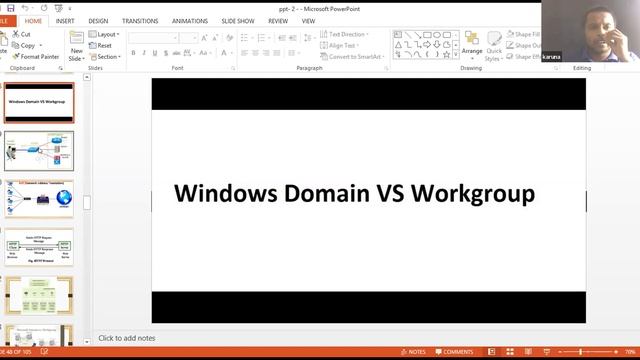Switch to the SLIDE SHOW tab
The height and width of the screenshot is (360, 640).
pyautogui.click(x=238, y=21)
